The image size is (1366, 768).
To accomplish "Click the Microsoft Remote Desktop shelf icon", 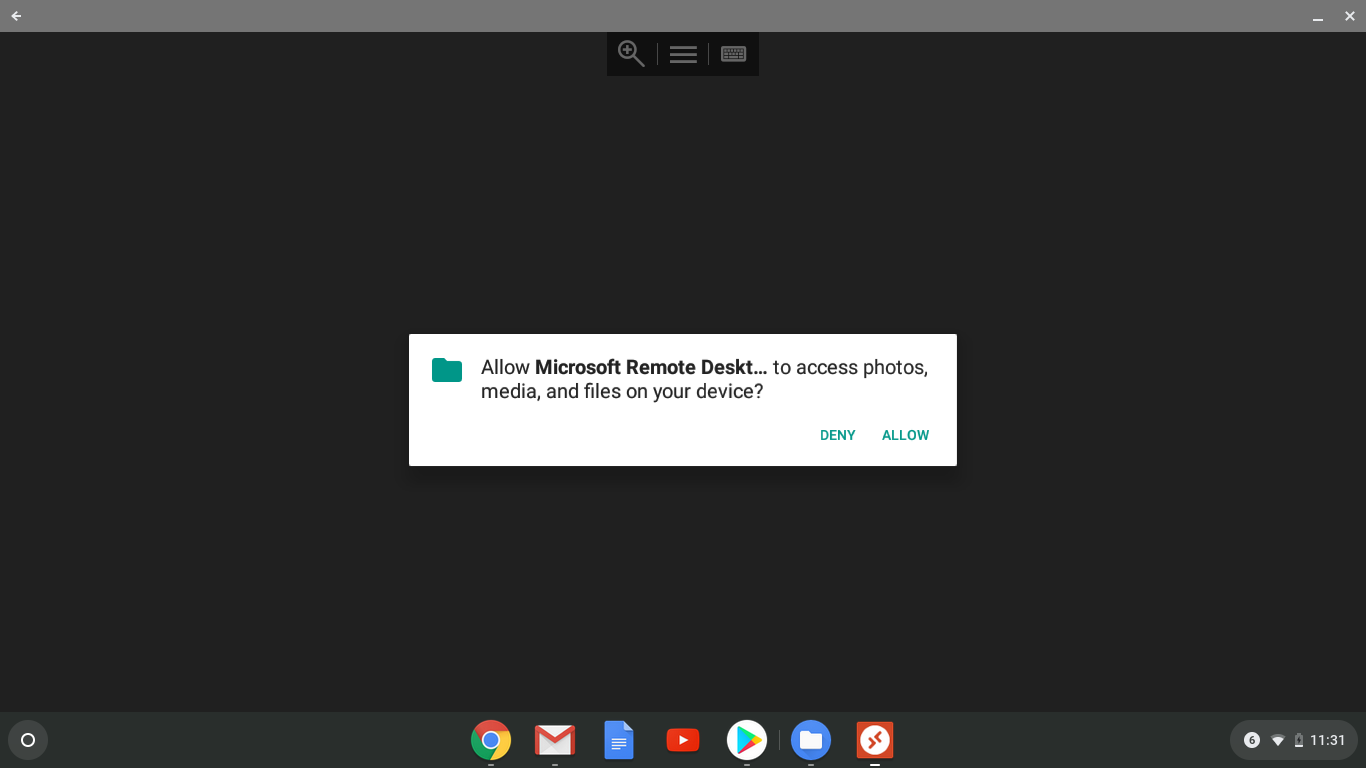I will click(875, 740).
